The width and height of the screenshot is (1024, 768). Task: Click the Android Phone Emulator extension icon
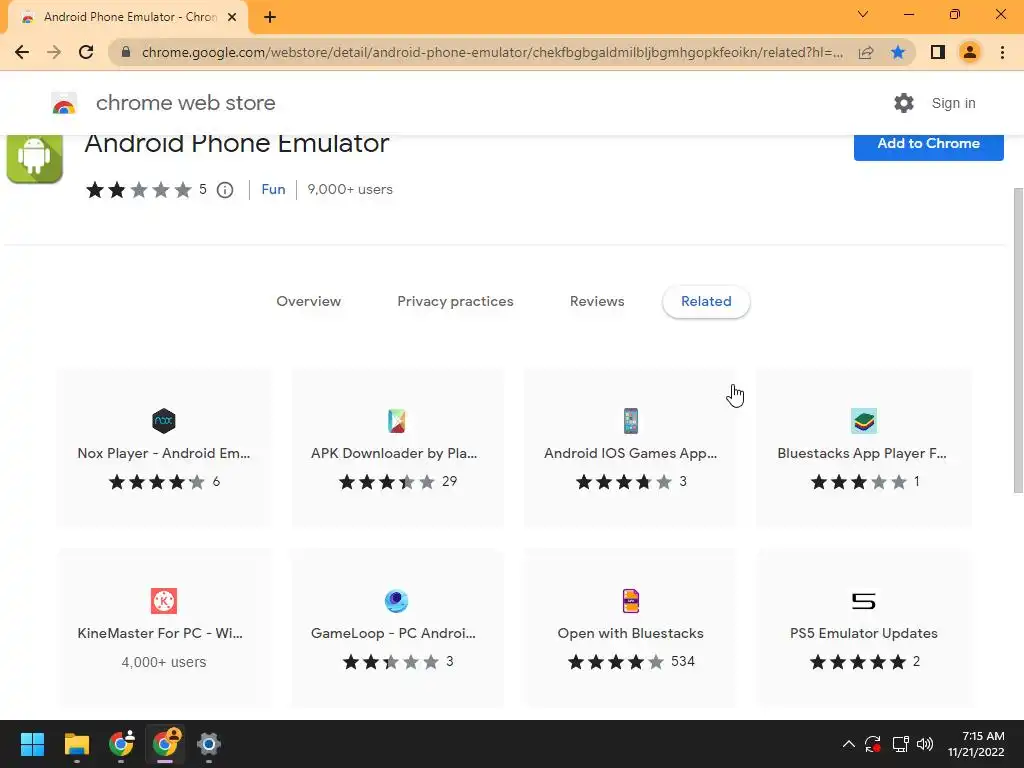click(x=35, y=157)
